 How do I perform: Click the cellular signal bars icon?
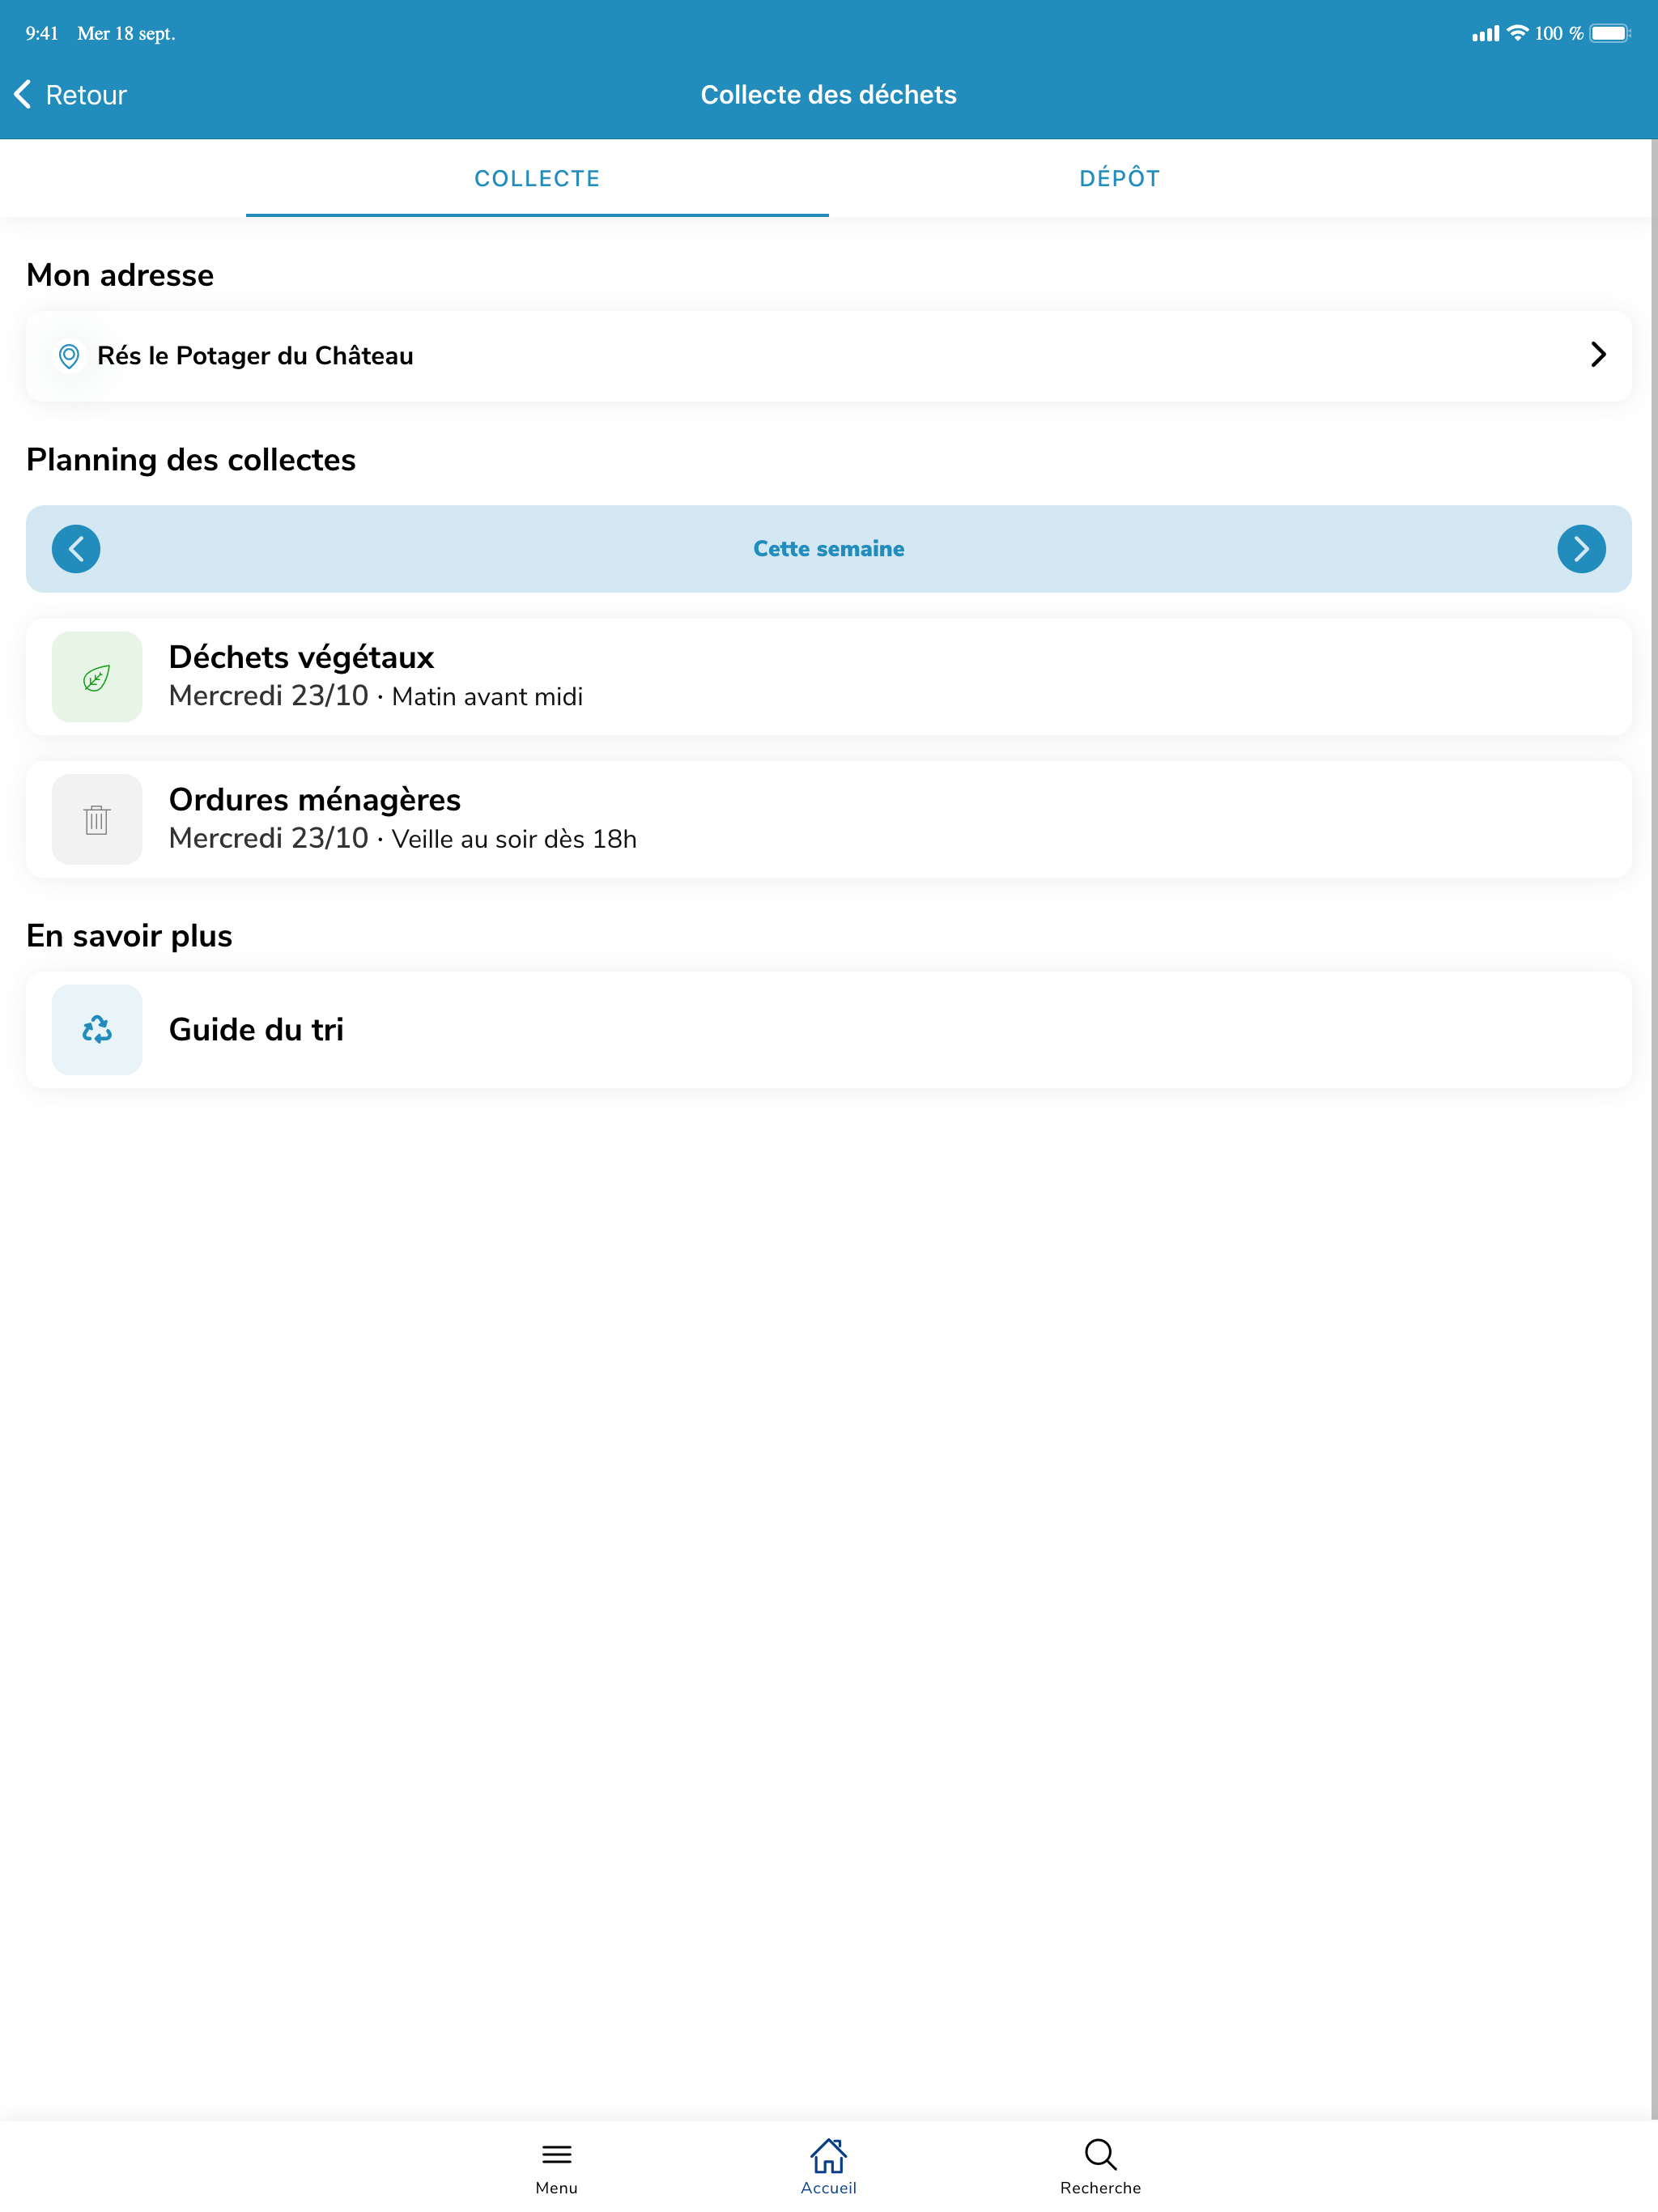pyautogui.click(x=1485, y=34)
